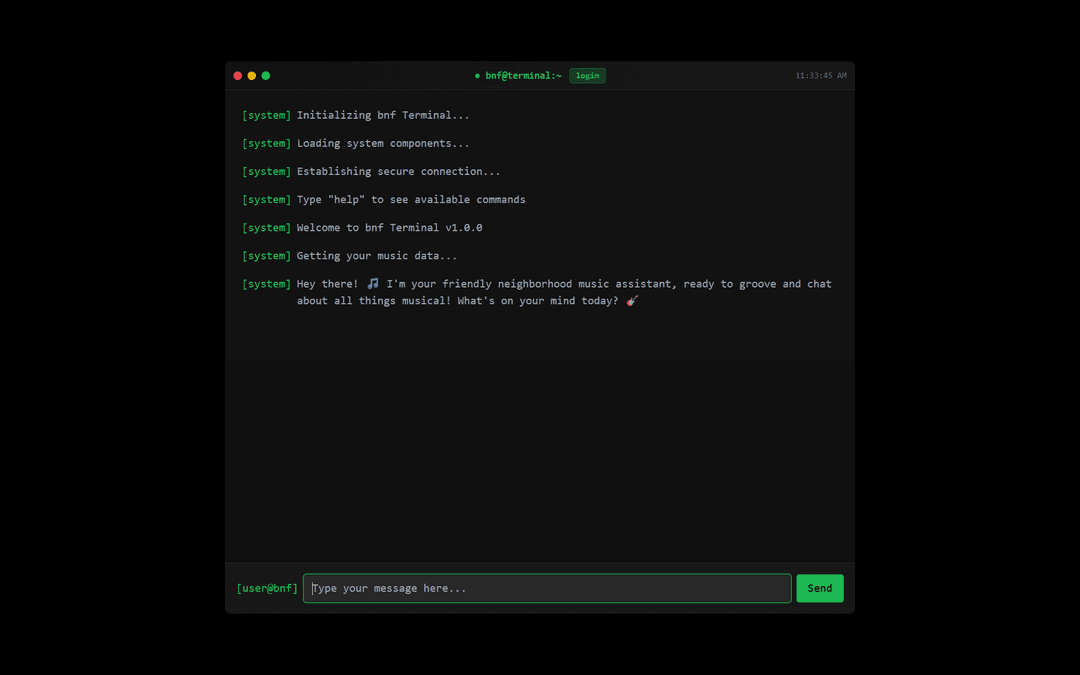Click the 'Type "help"' commands hint line
Viewport: 1080px width, 675px height.
[410, 199]
